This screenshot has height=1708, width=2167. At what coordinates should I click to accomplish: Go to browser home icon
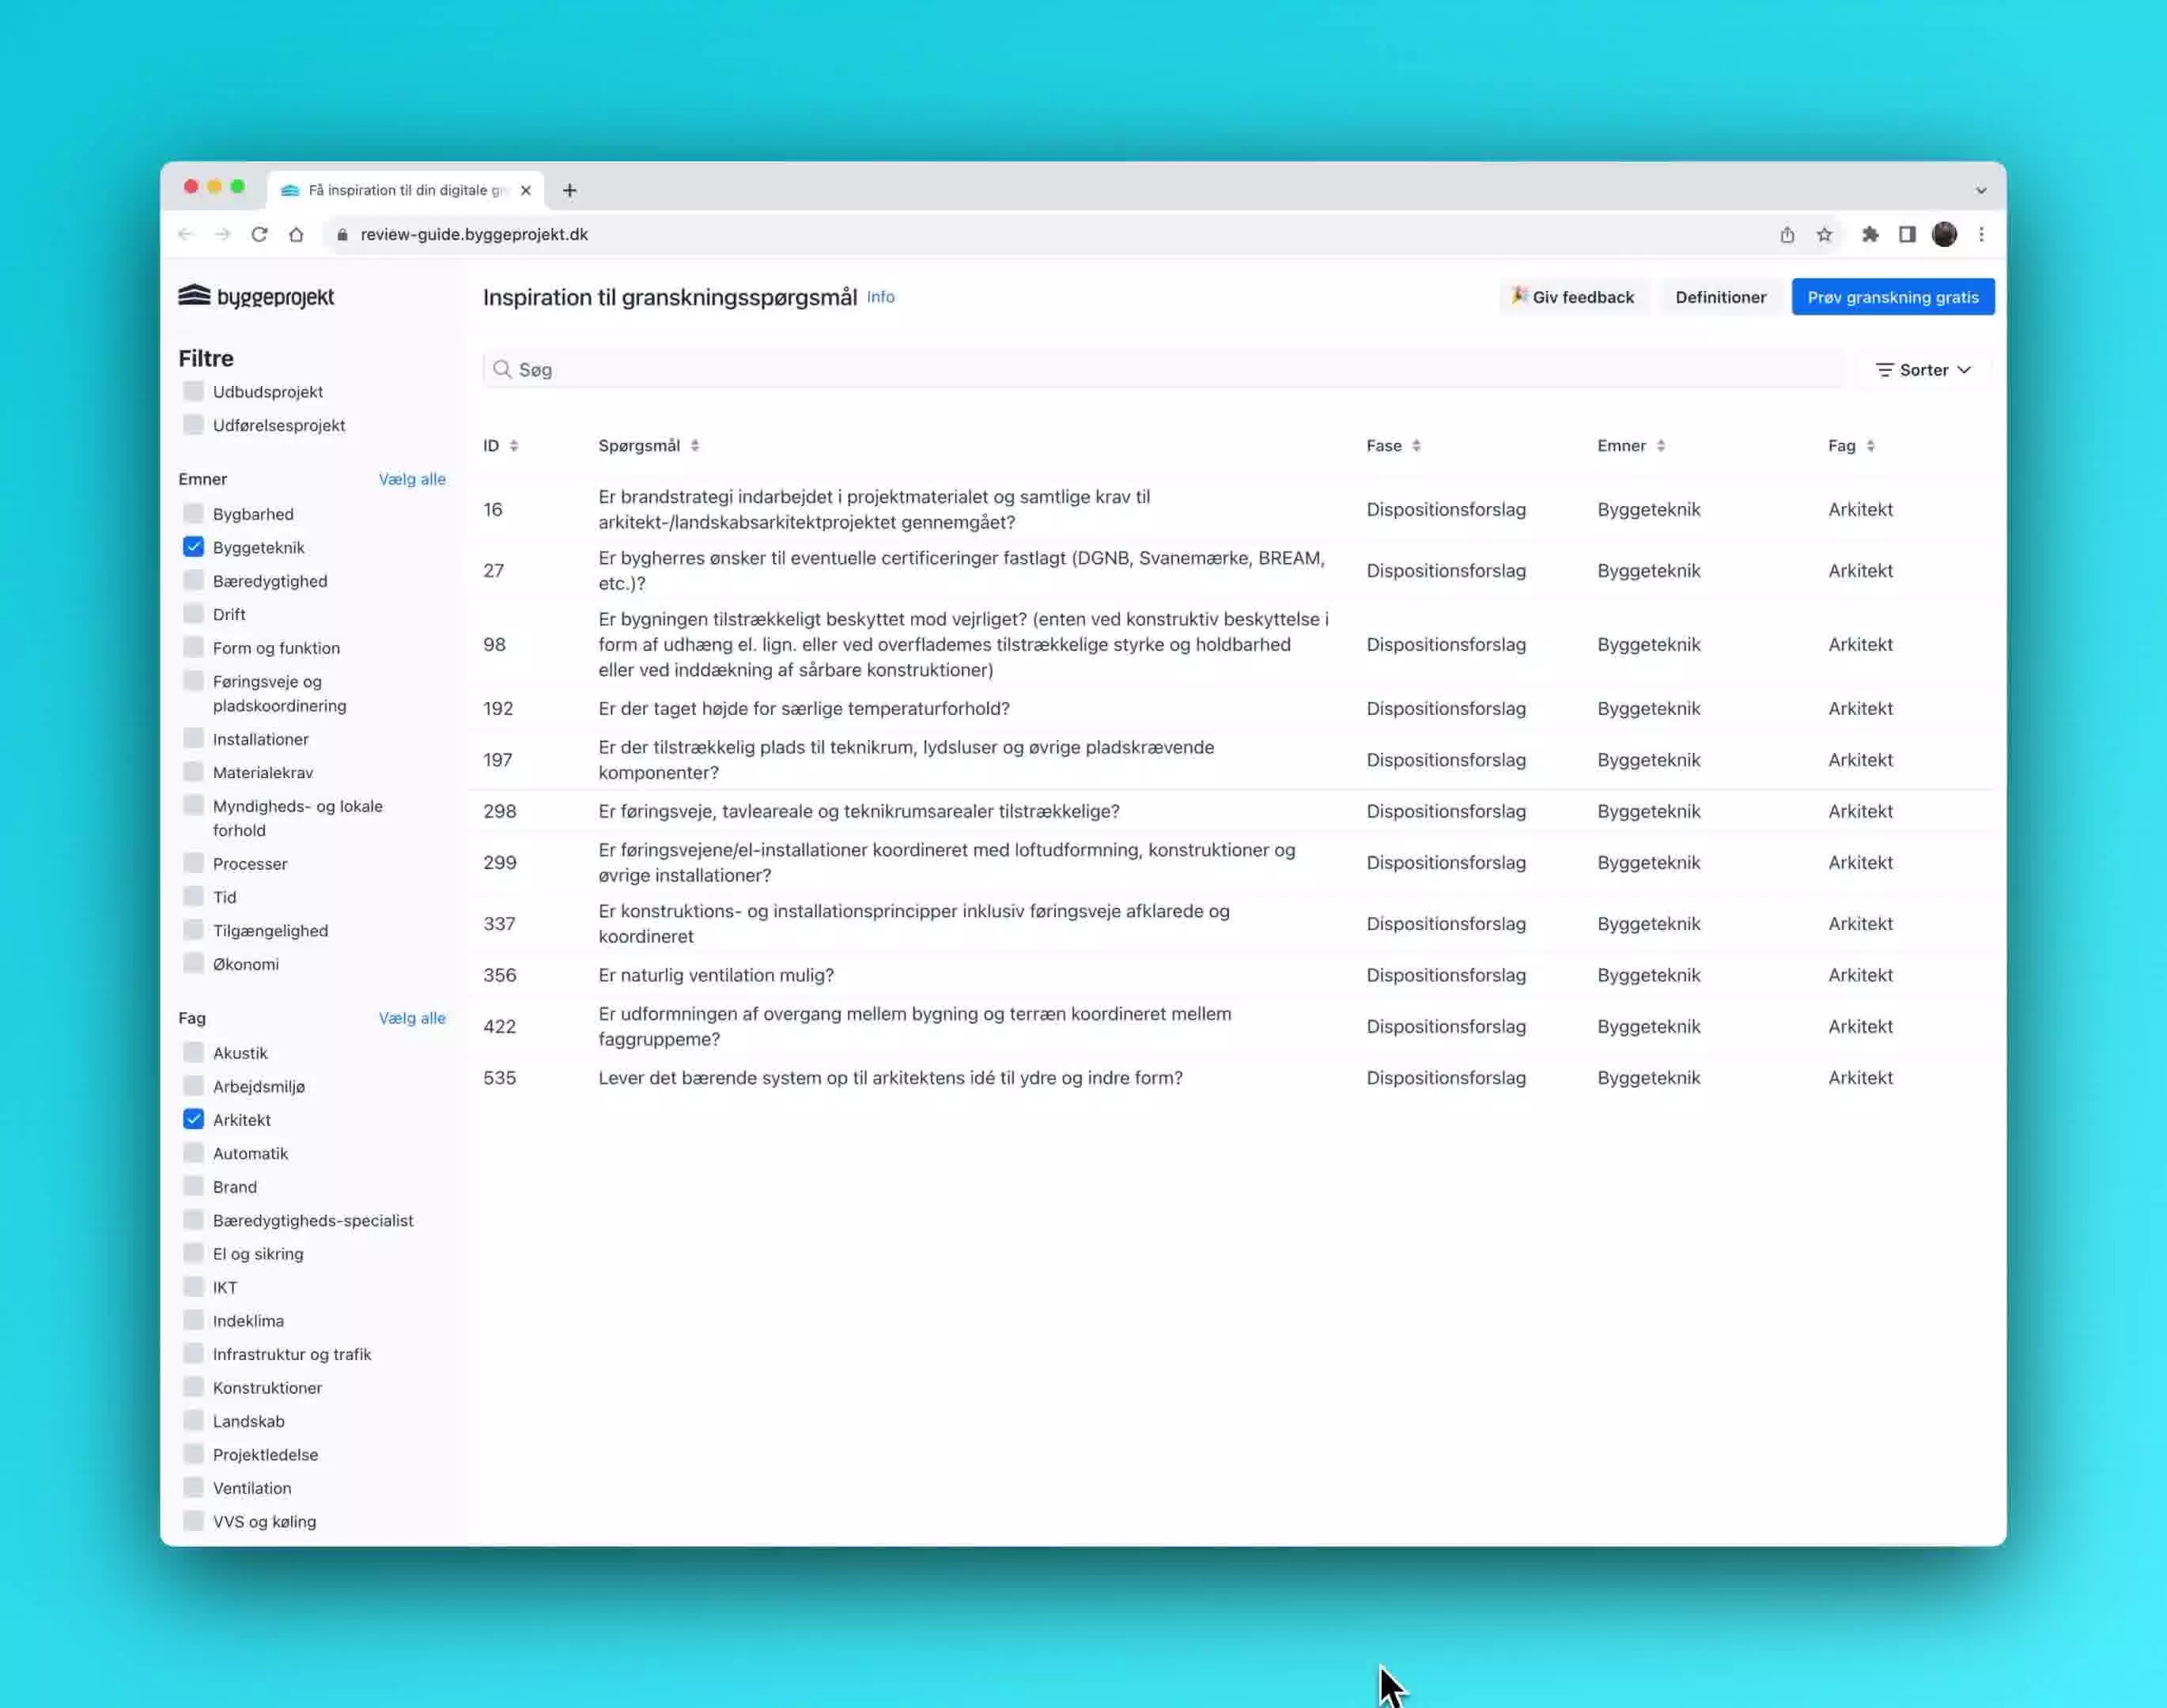pos(296,234)
